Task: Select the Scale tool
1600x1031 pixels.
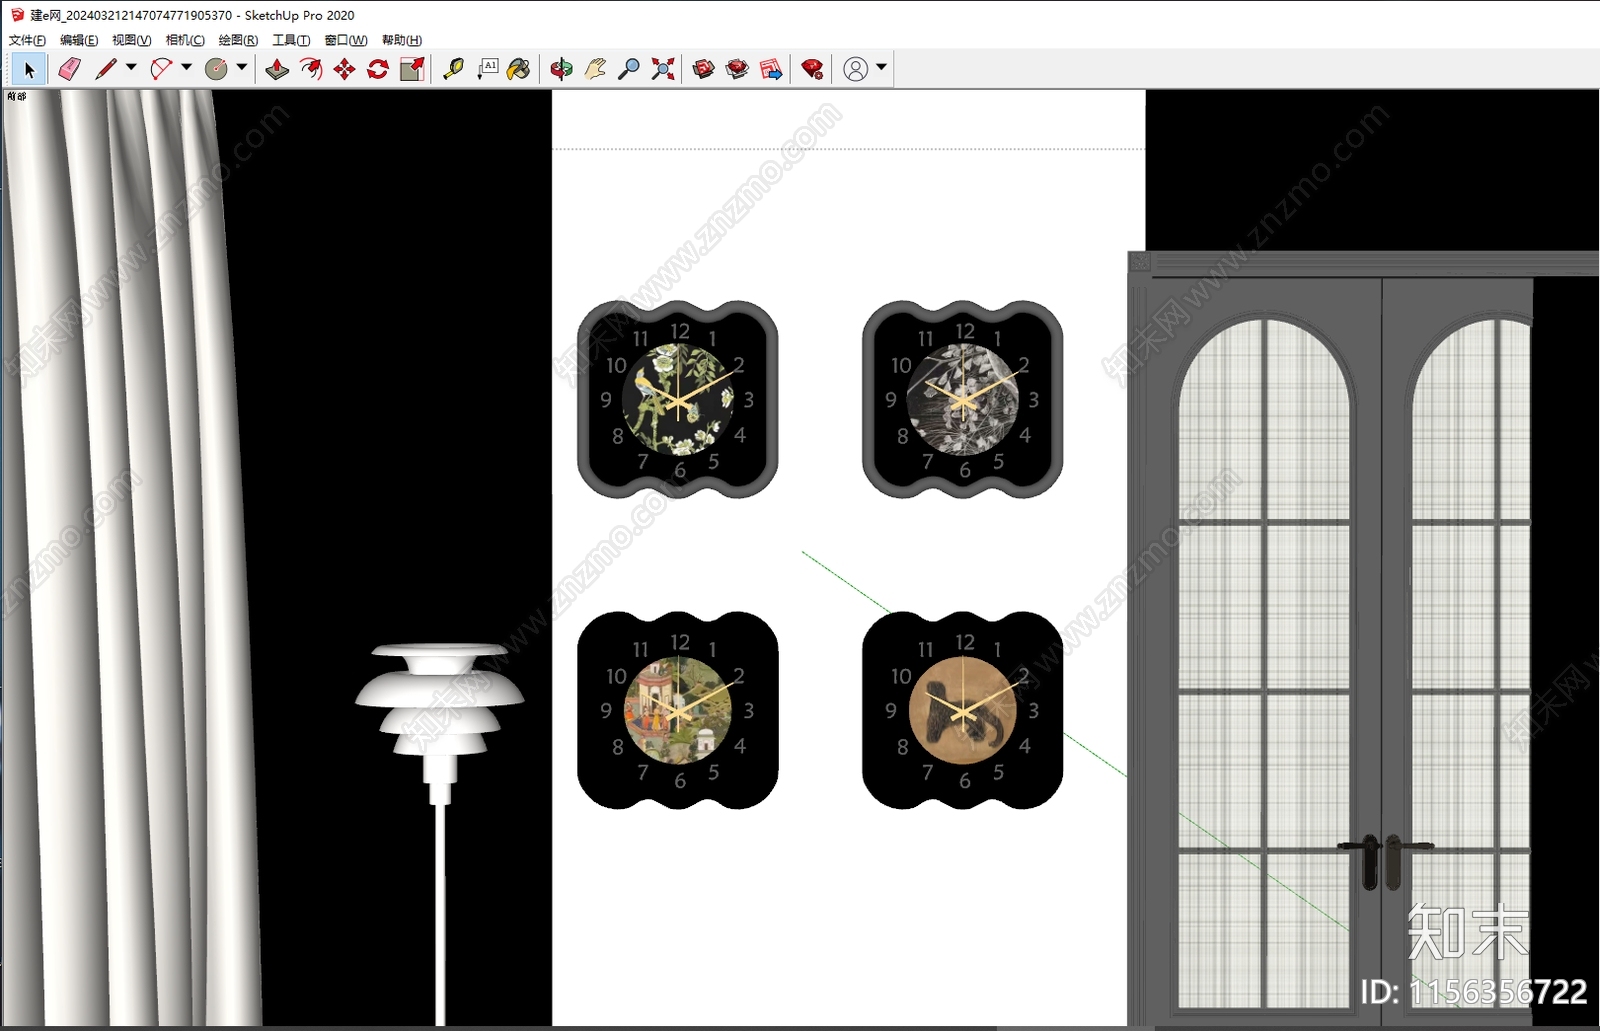Action: tap(412, 69)
